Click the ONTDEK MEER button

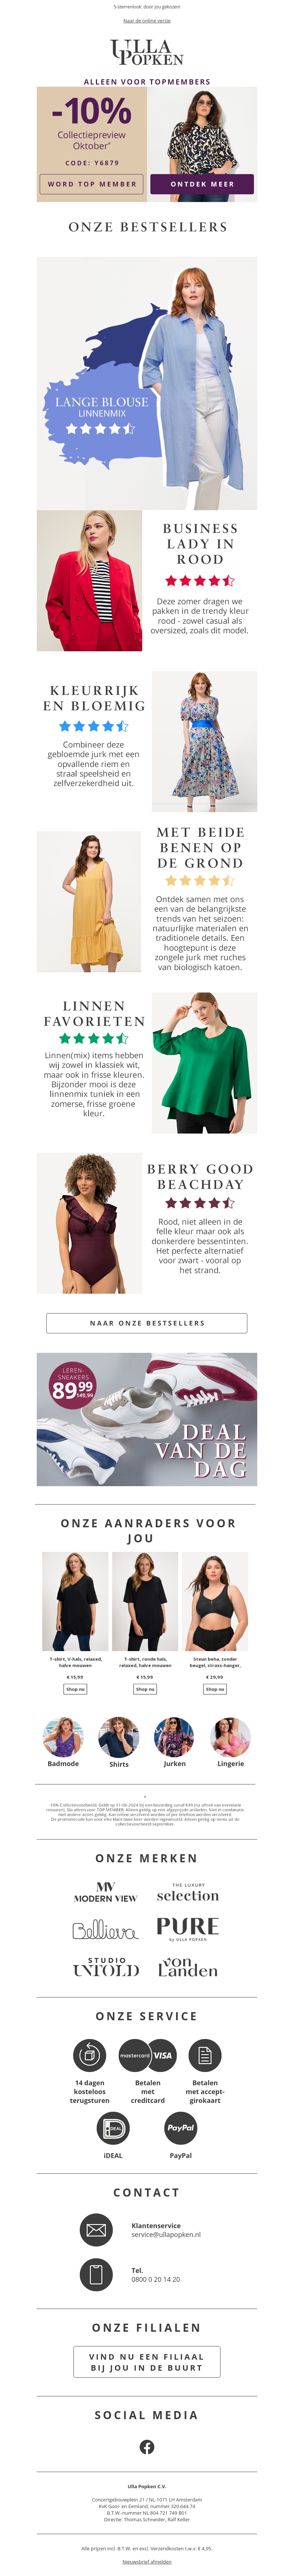202,184
